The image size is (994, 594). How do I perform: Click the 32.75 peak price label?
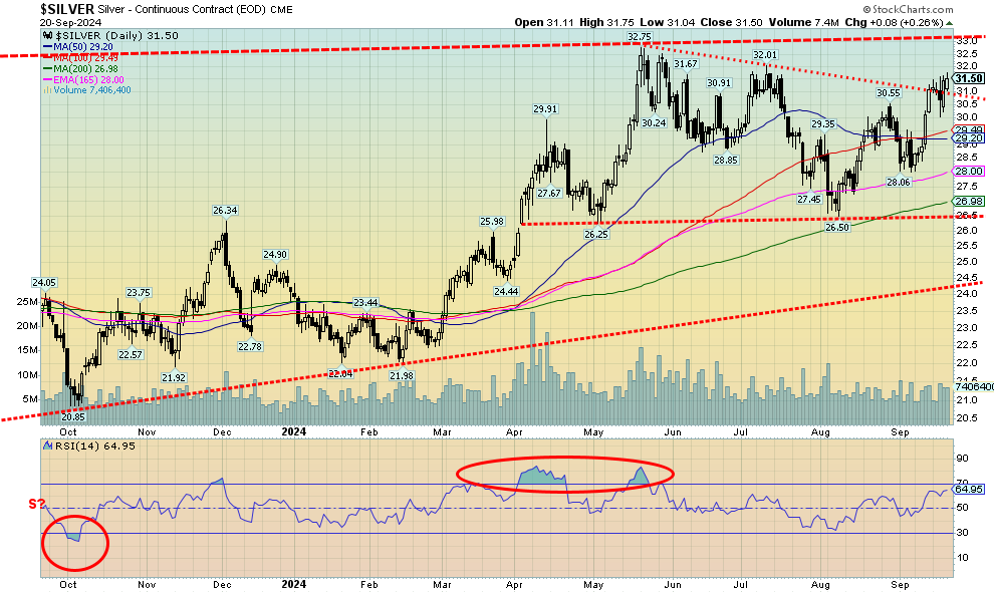639,36
